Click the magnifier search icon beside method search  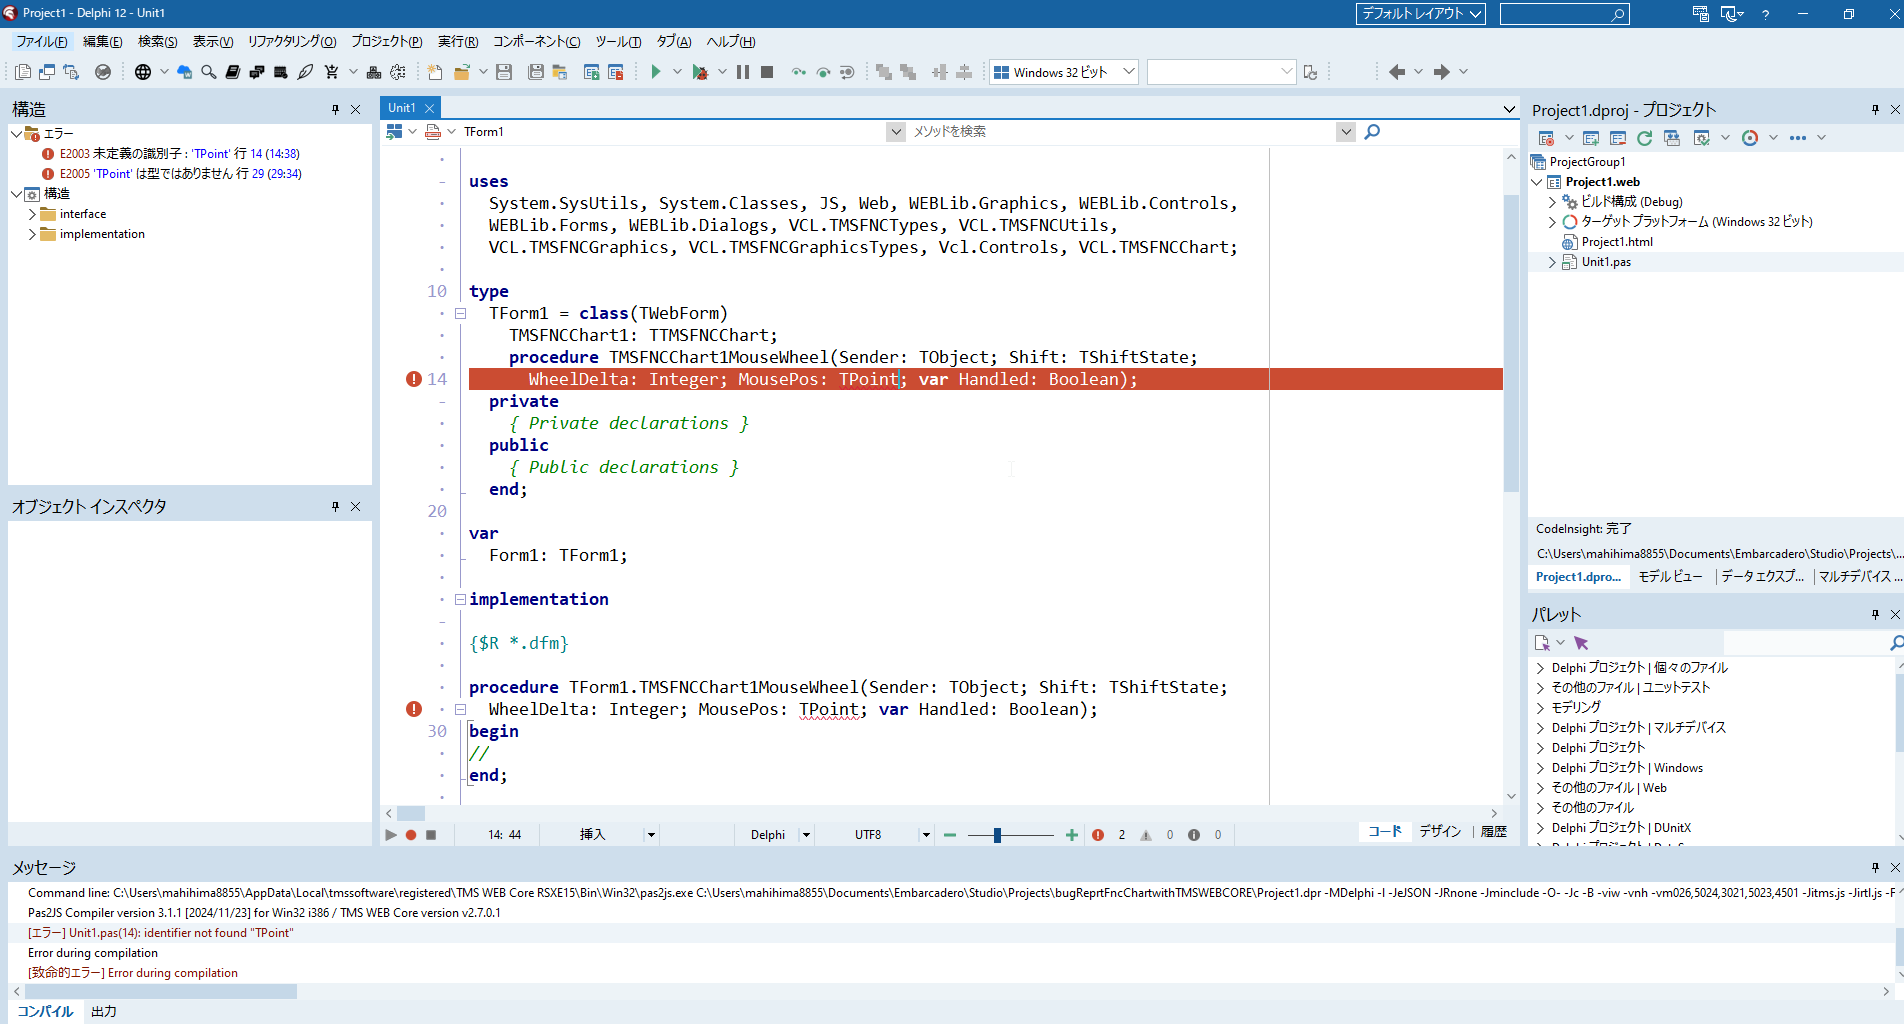[x=1372, y=132]
